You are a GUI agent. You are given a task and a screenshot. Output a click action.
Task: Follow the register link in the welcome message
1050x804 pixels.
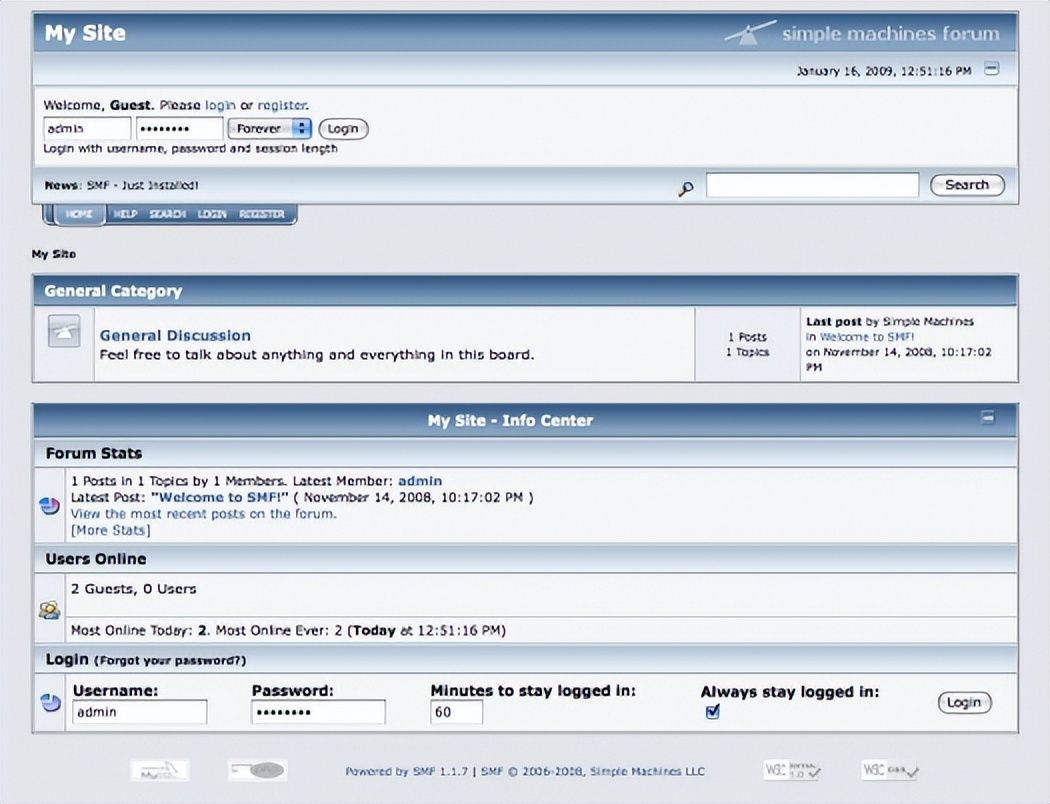(282, 105)
